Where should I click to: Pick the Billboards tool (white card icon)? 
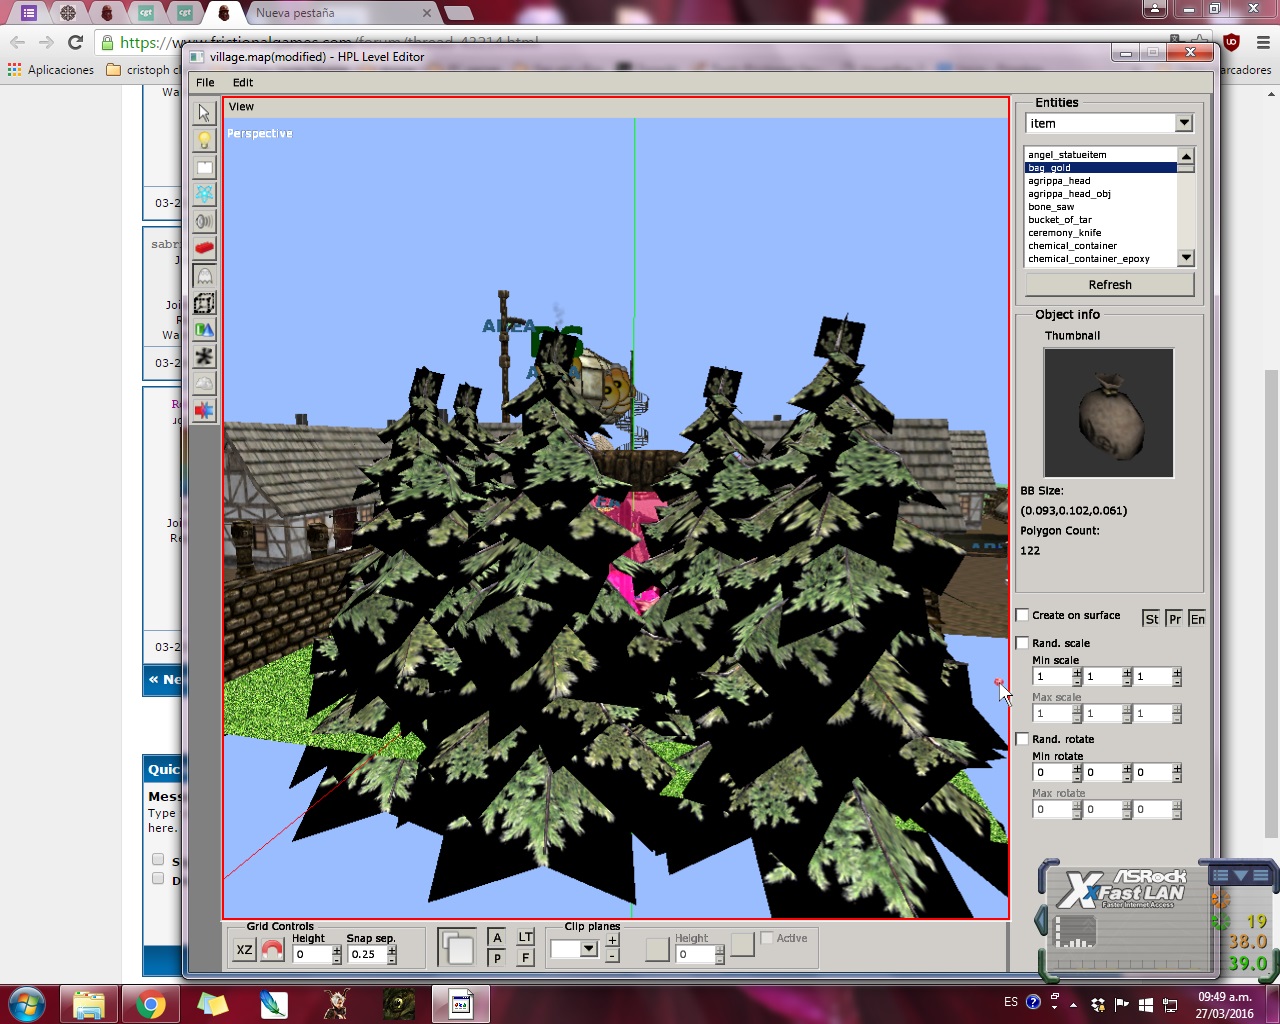(x=204, y=167)
